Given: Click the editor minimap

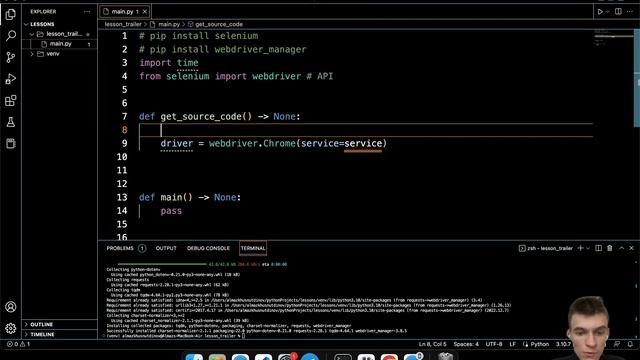Looking at the screenshot, I should point(613,37).
